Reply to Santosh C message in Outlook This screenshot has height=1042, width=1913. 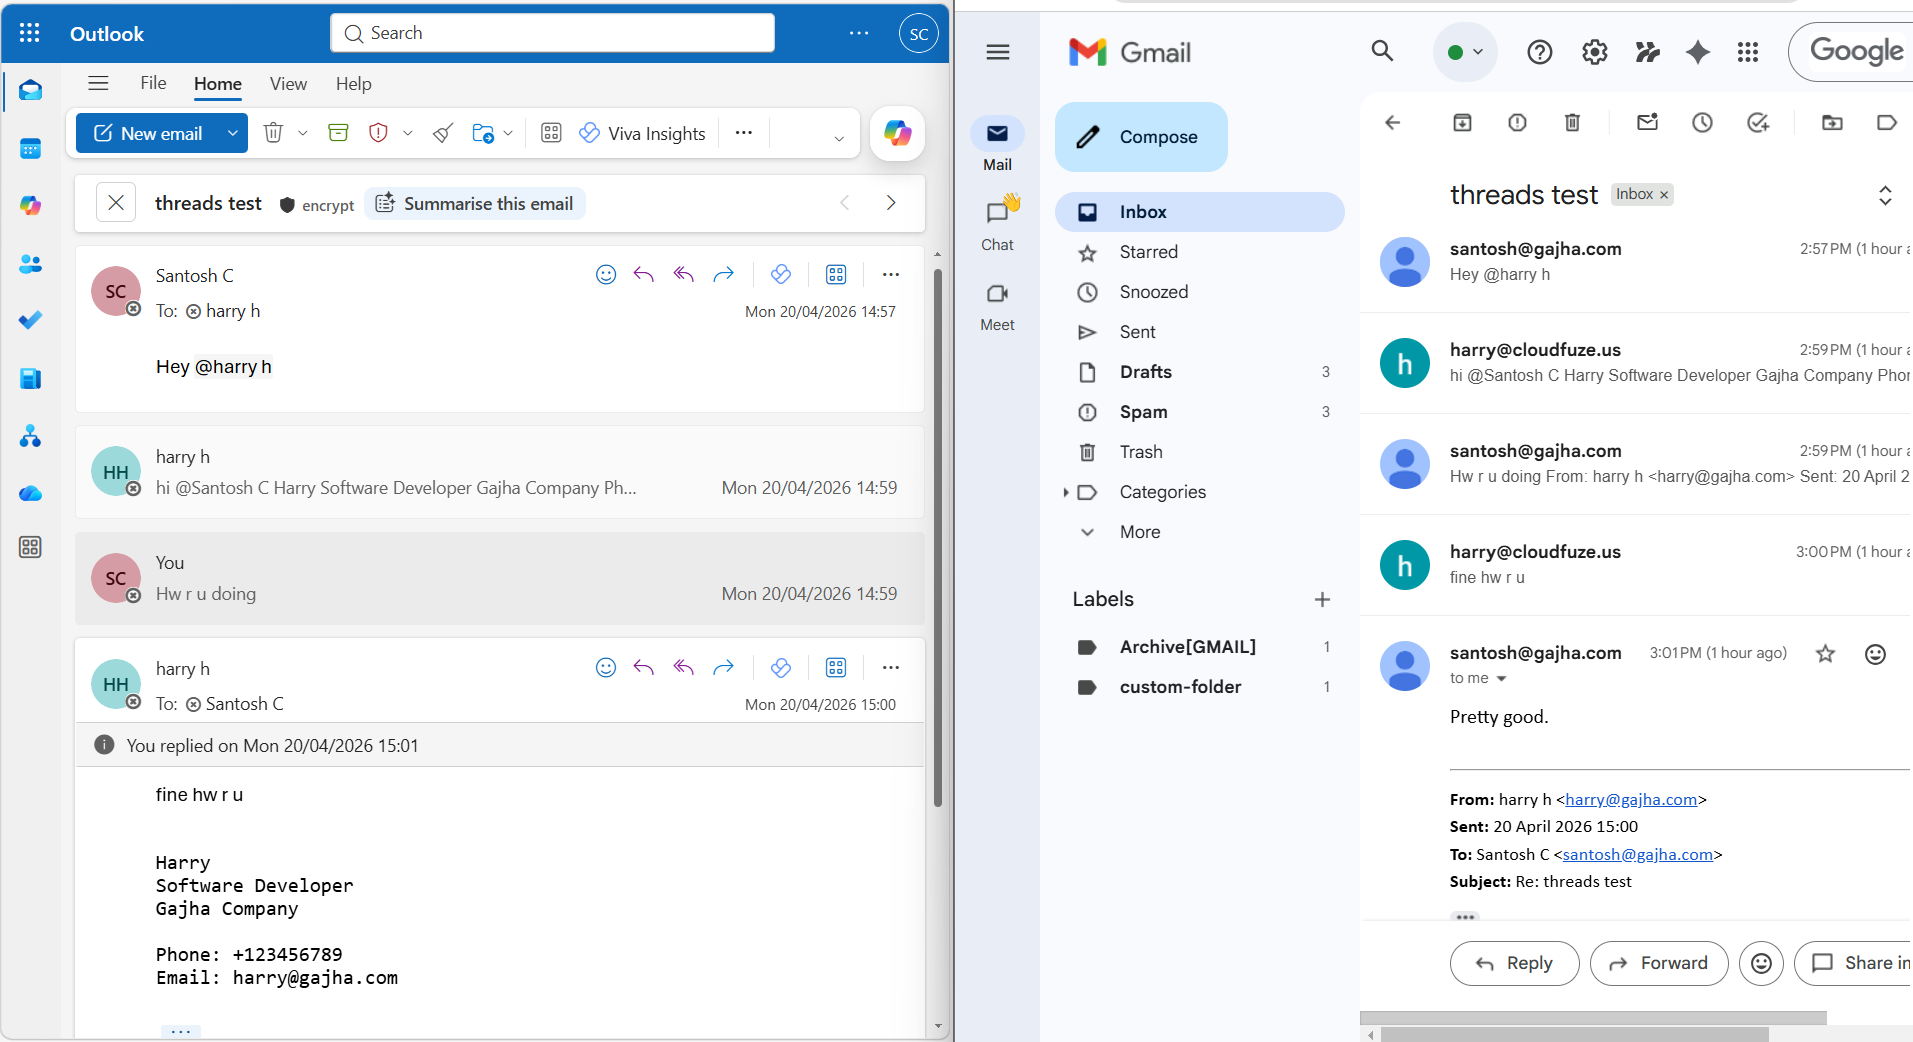[644, 274]
